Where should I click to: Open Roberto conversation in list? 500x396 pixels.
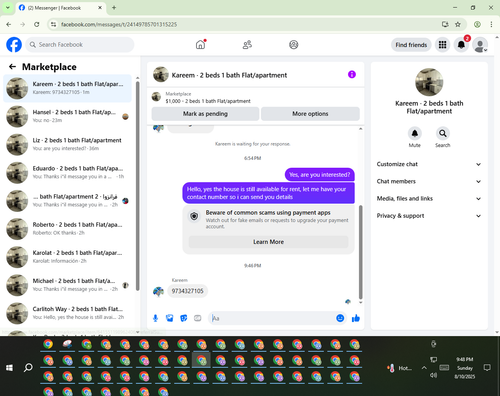coord(67,229)
